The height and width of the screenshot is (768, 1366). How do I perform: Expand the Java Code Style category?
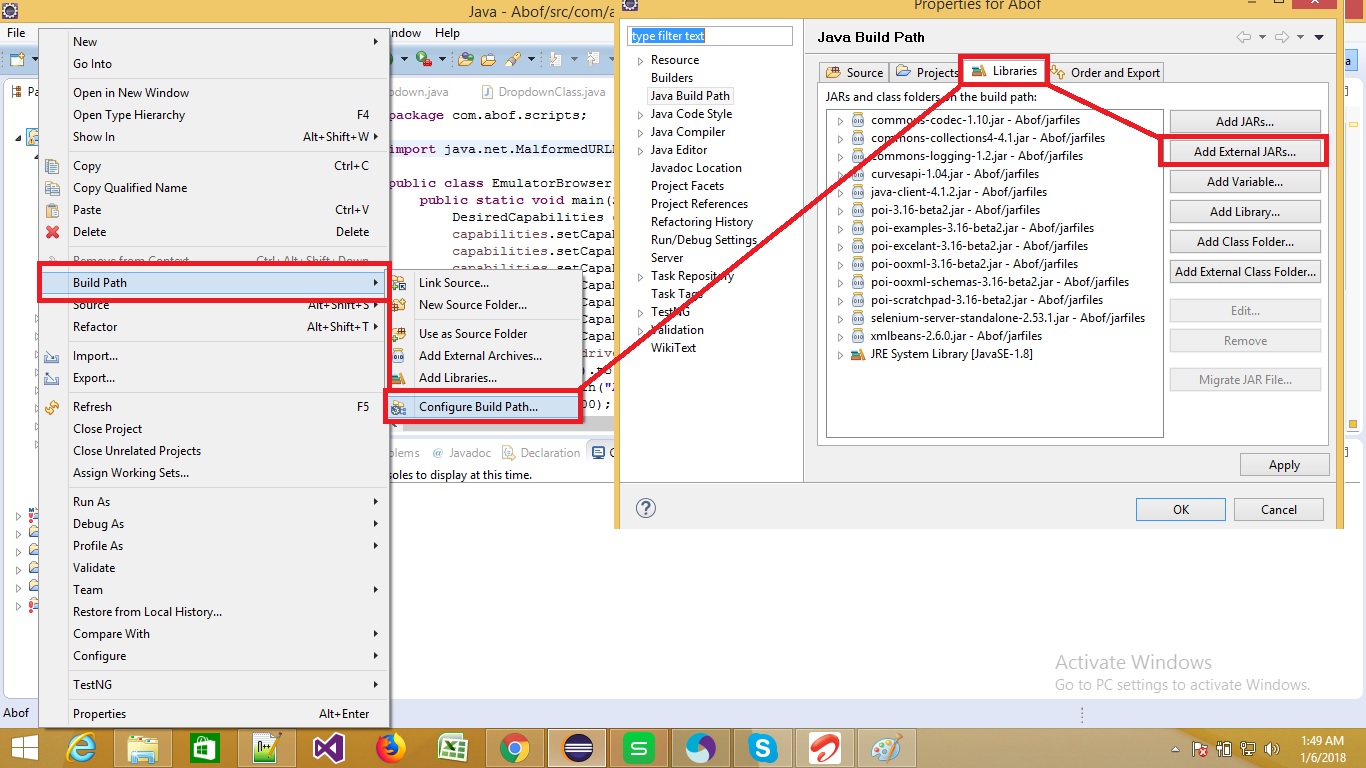pos(641,114)
